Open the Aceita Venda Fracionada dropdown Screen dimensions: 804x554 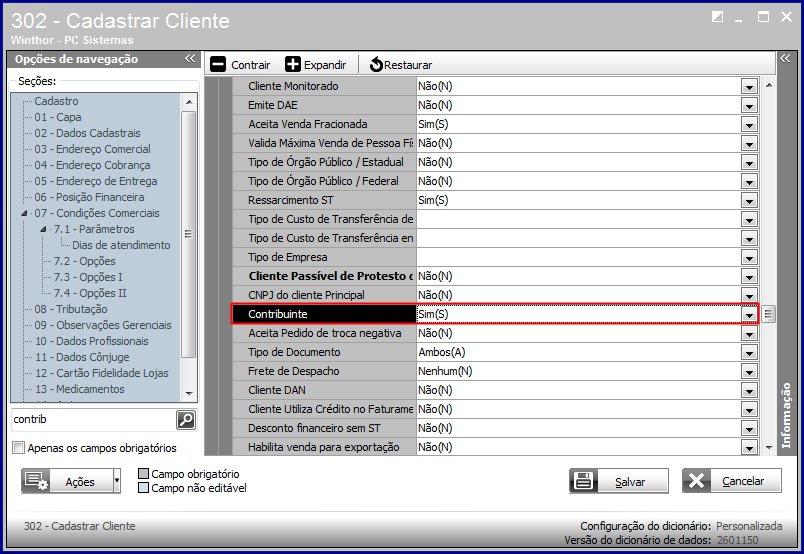(x=749, y=125)
